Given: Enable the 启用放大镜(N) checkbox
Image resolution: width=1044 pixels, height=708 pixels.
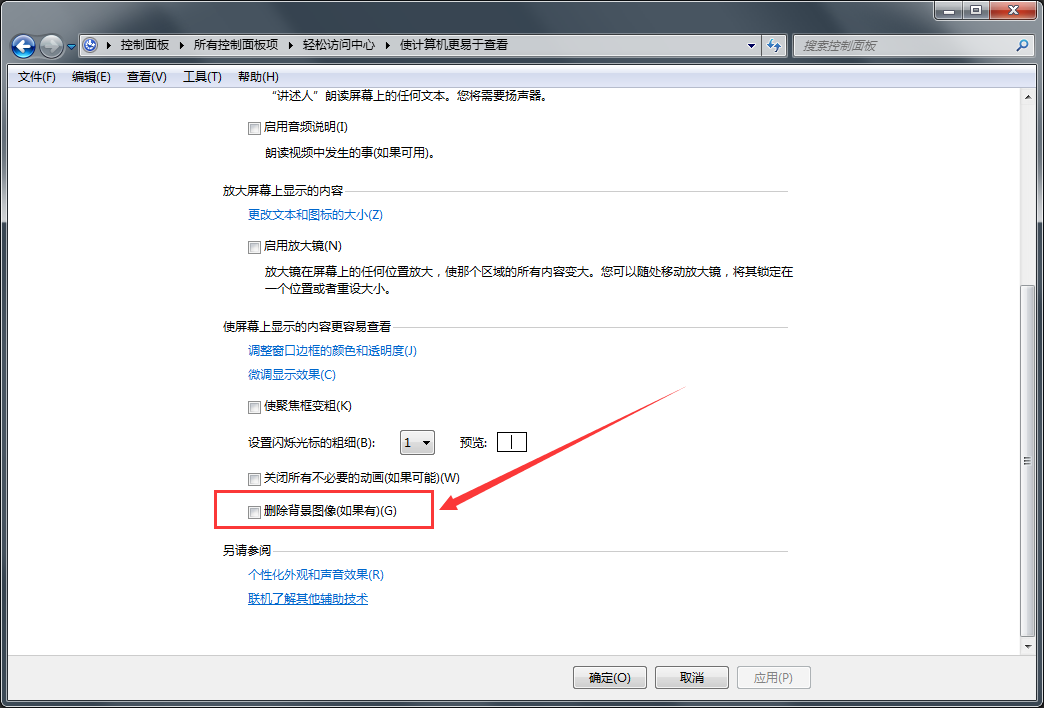Looking at the screenshot, I should point(254,247).
